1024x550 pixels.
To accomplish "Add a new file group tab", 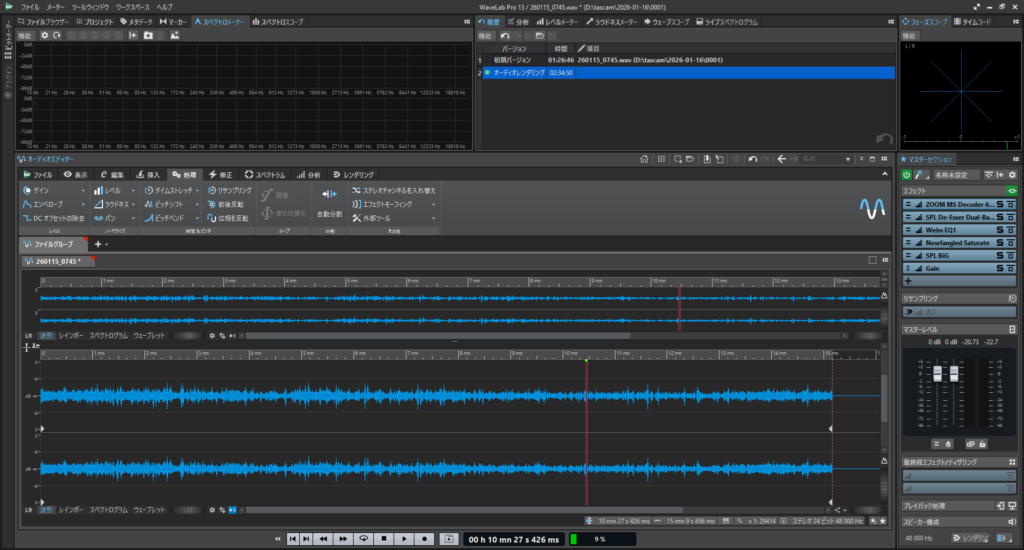I will pyautogui.click(x=97, y=243).
